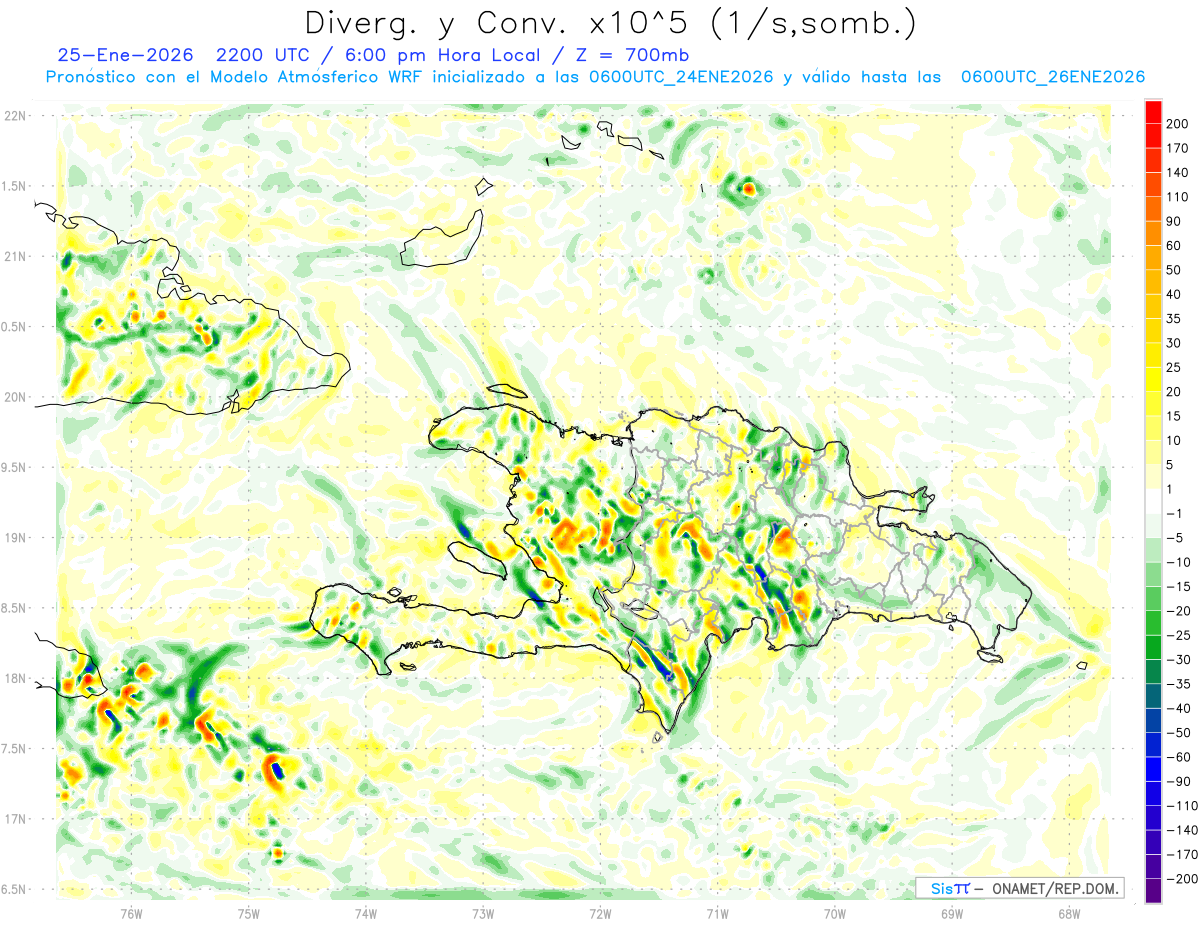Click the '-5' value on the color scale
The height and width of the screenshot is (927, 1200).
point(1176,538)
